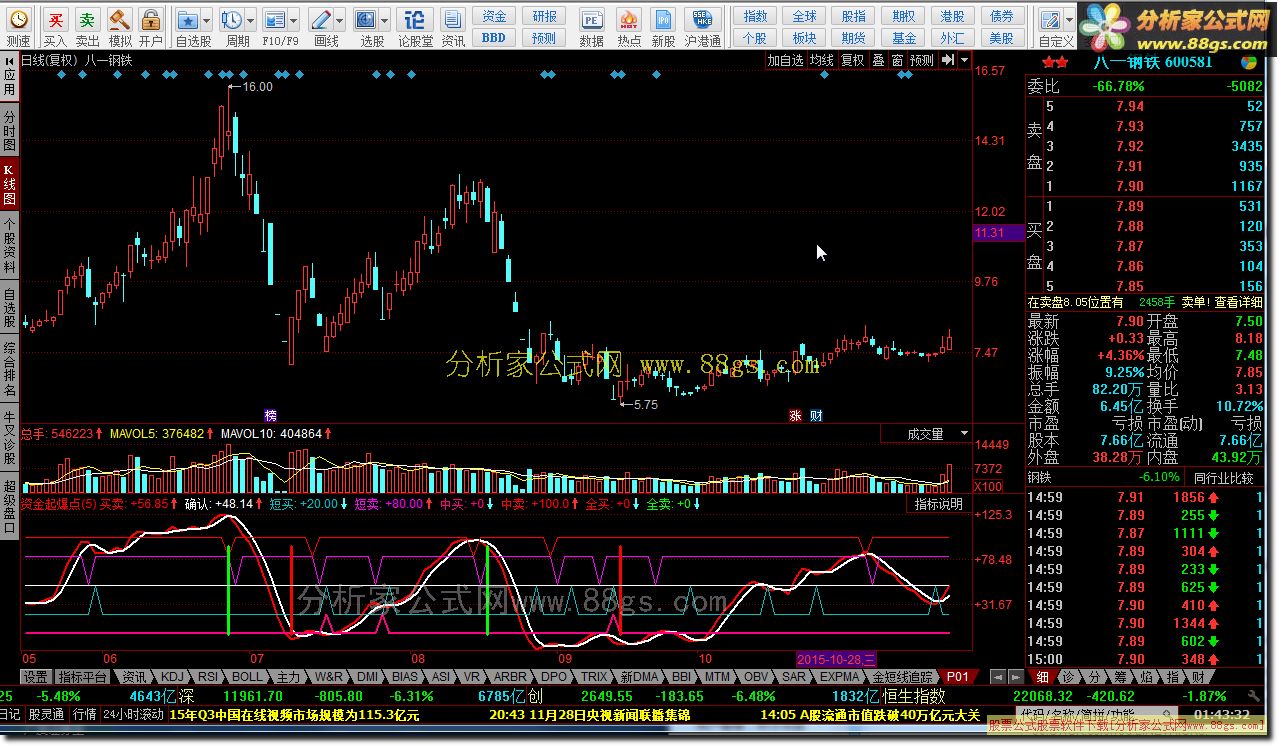
Task: Click the 加自选 button
Action: [786, 60]
